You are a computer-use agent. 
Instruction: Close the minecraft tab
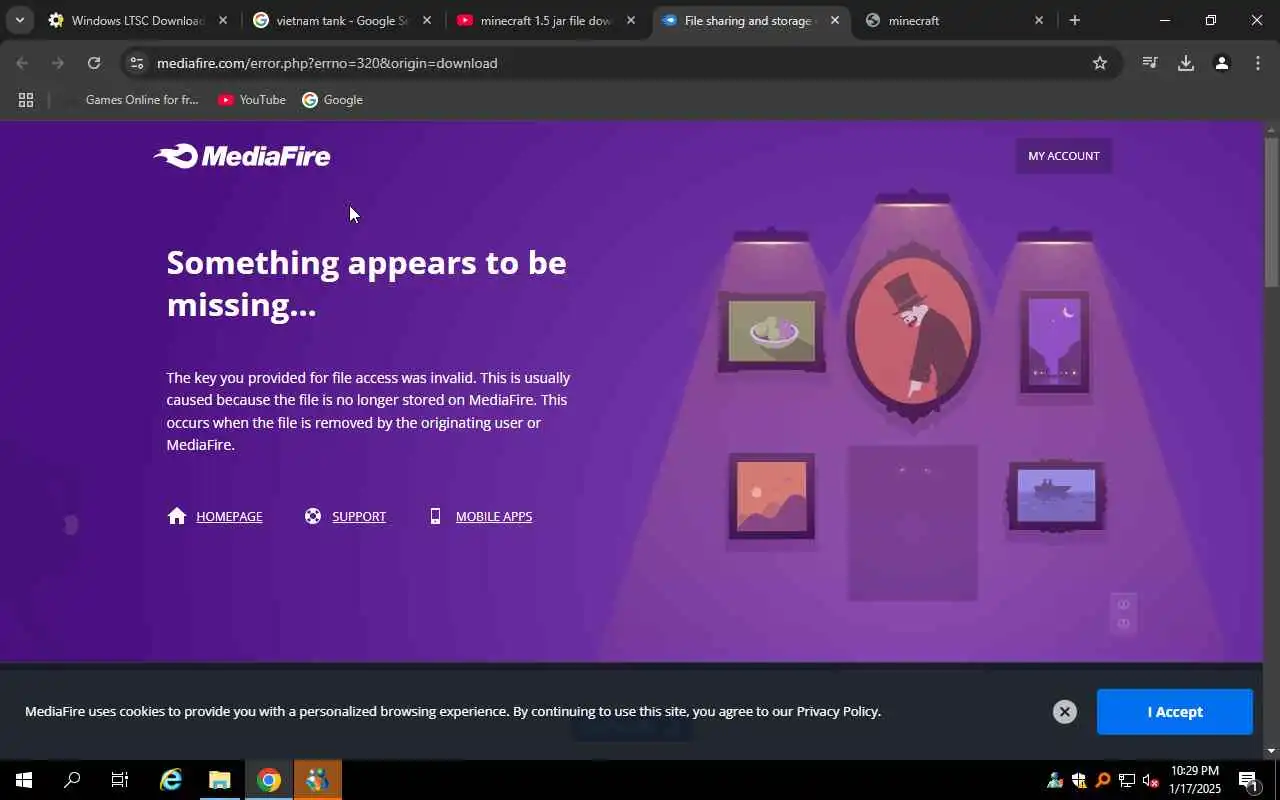pos(1039,20)
